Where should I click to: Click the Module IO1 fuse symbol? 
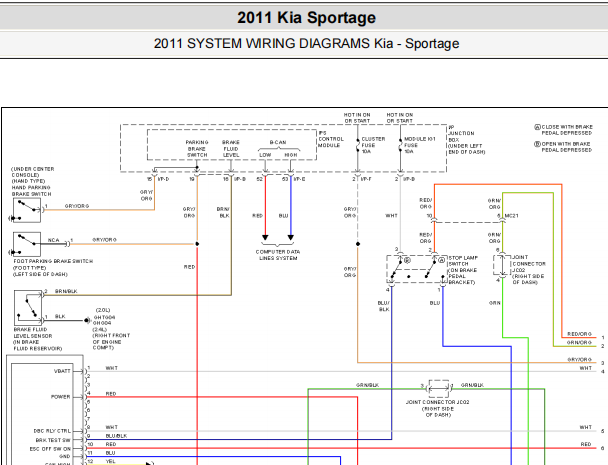[x=400, y=146]
